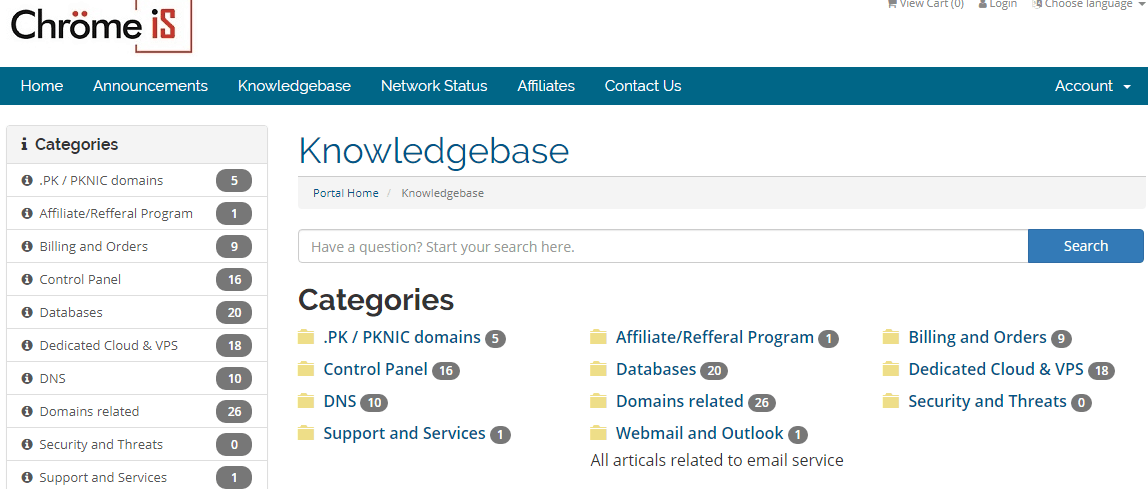Expand the Account dropdown menu
This screenshot has height=489, width=1148.
(x=1092, y=86)
